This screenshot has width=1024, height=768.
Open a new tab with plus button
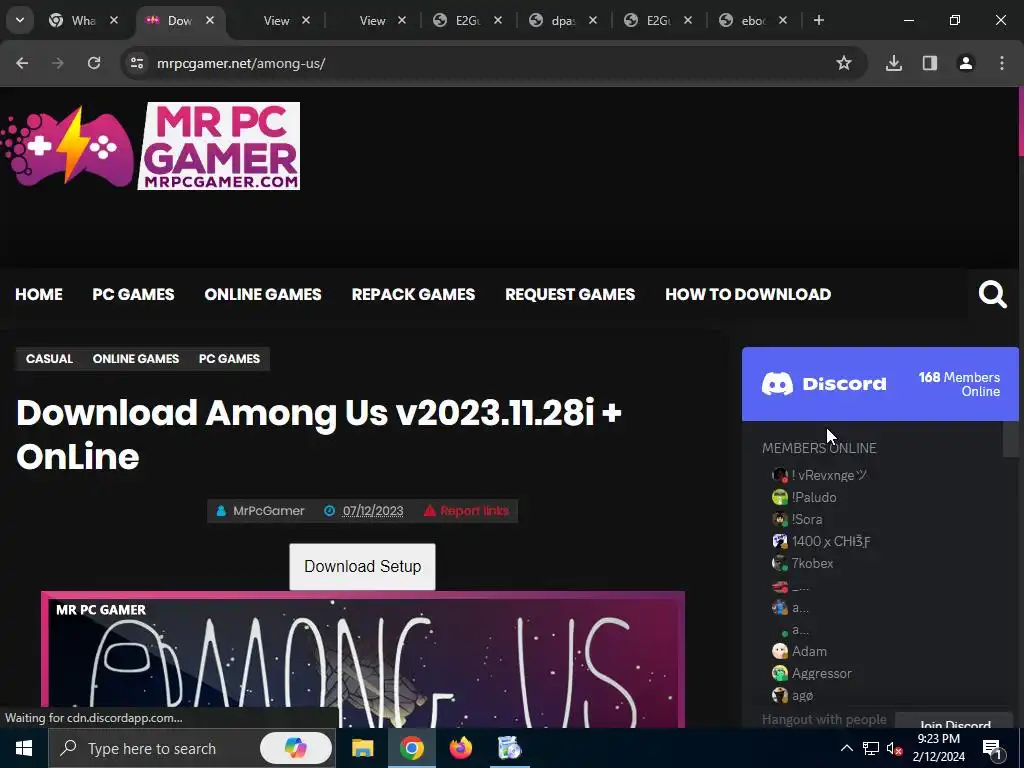pos(818,20)
